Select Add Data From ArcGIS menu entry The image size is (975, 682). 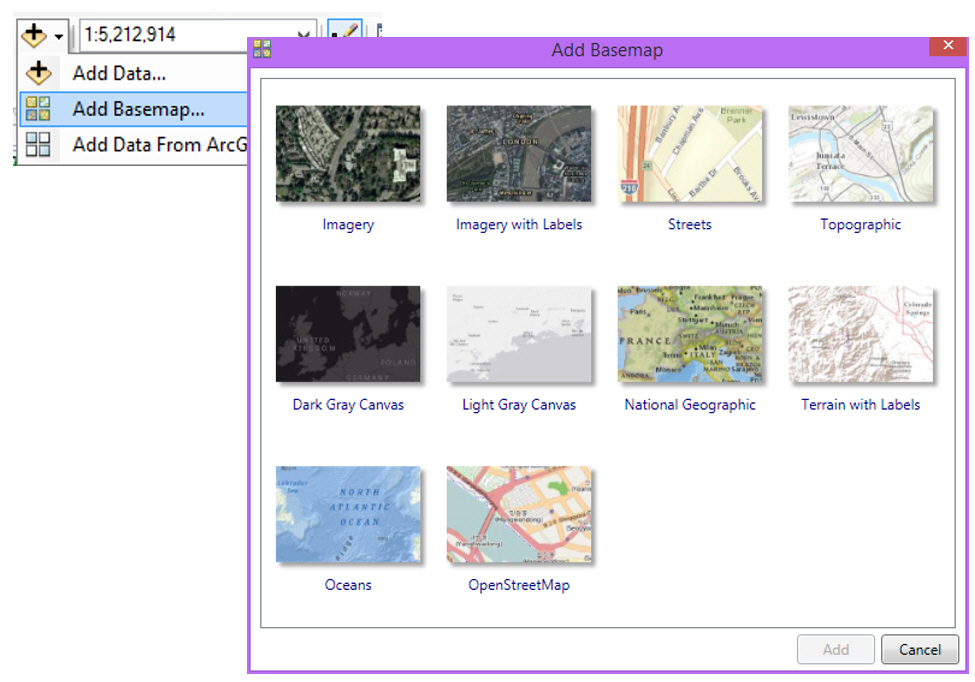[134, 144]
